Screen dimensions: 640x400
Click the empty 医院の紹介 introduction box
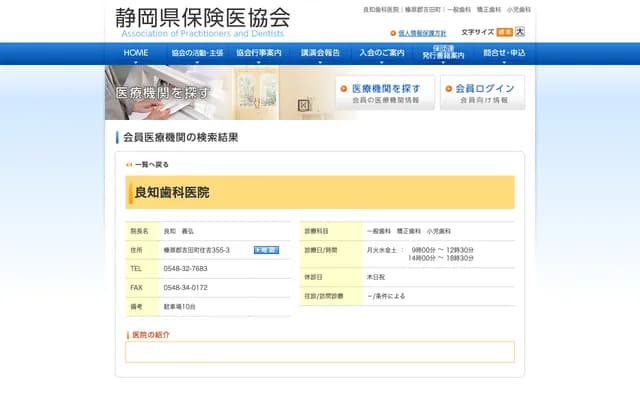(320, 352)
